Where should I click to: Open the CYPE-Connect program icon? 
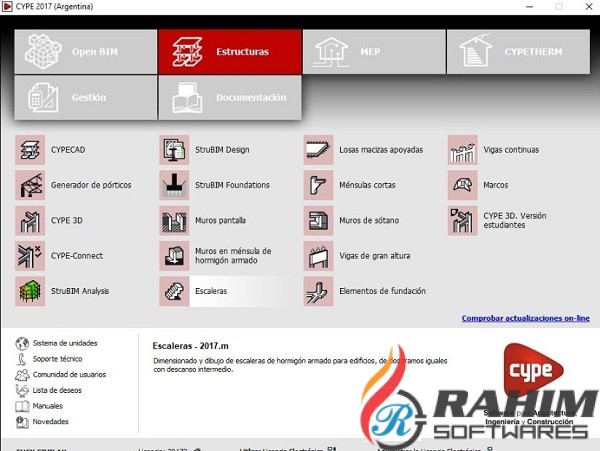point(30,256)
